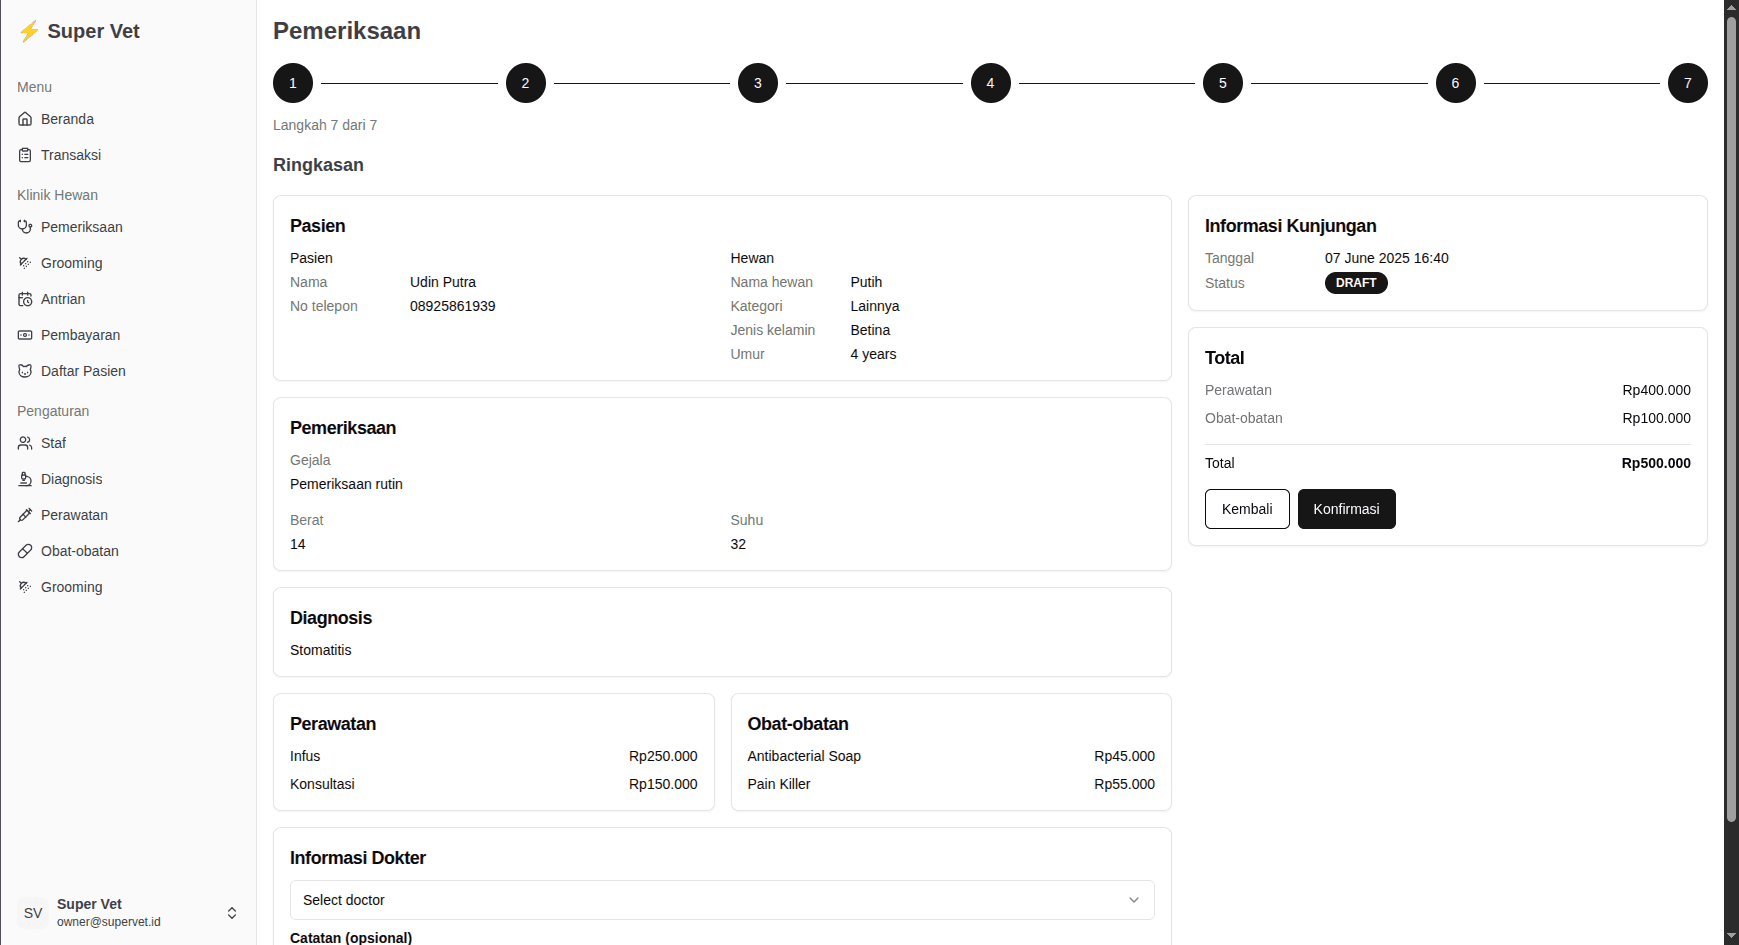Click the Perawatan syringe icon
This screenshot has width=1739, height=945.
tap(25, 515)
